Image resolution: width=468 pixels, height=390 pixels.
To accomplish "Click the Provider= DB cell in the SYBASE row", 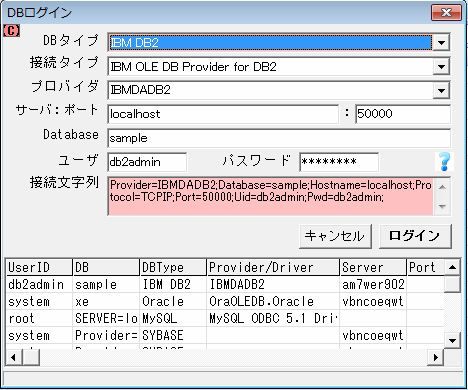I will click(x=106, y=336).
